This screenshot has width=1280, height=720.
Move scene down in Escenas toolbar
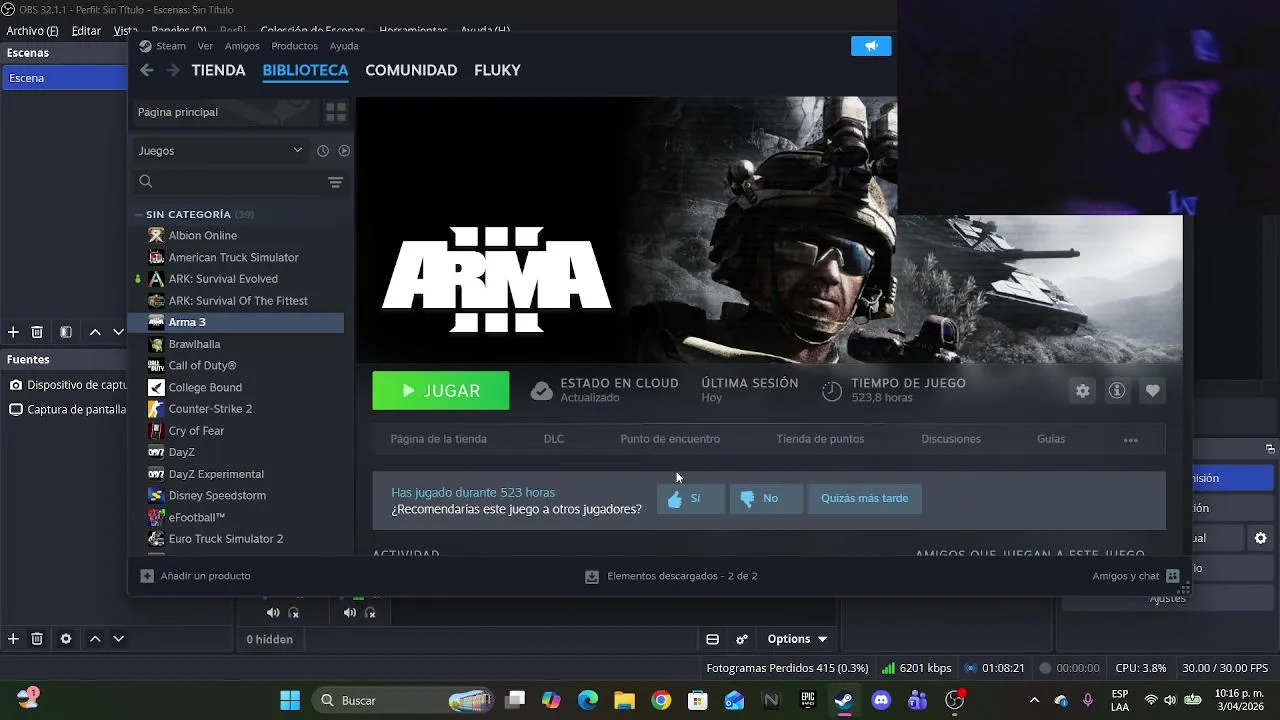[x=118, y=332]
